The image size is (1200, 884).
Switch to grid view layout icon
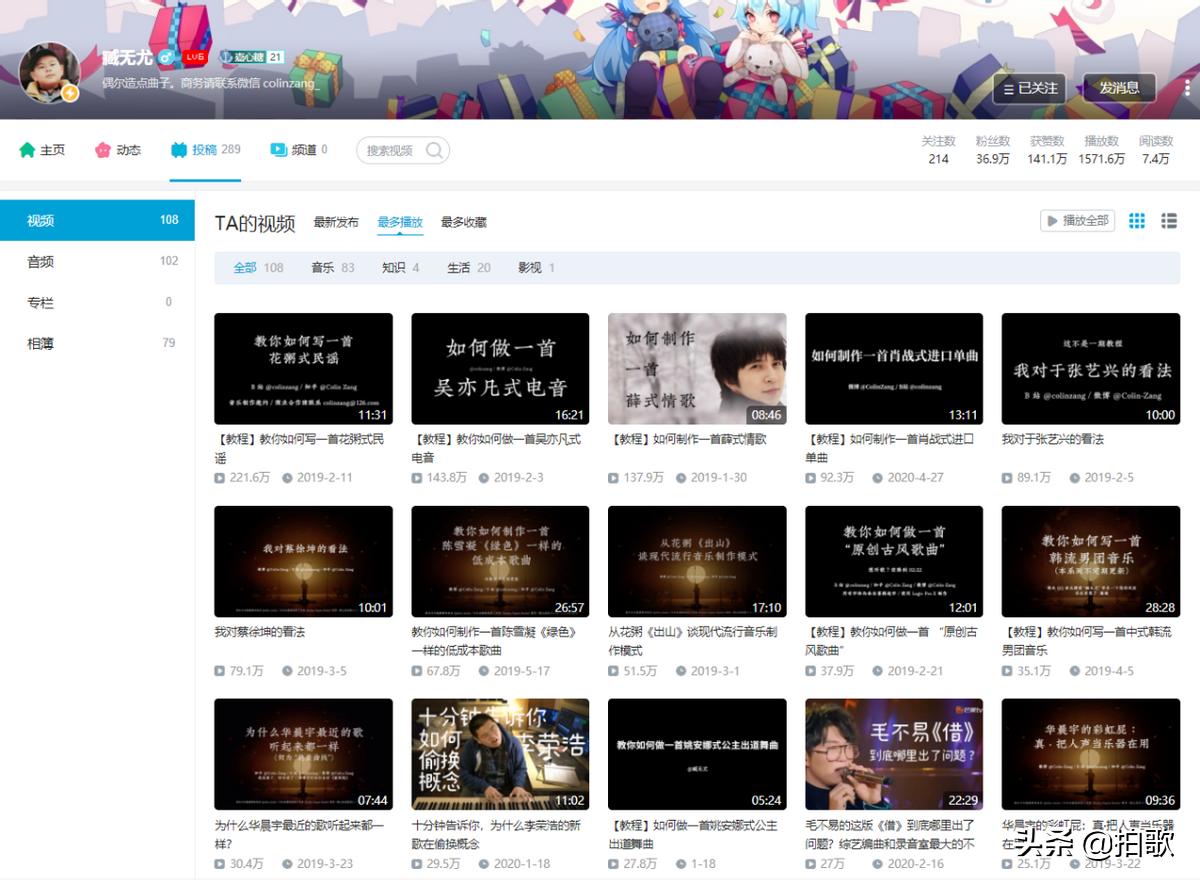pyautogui.click(x=1136, y=221)
